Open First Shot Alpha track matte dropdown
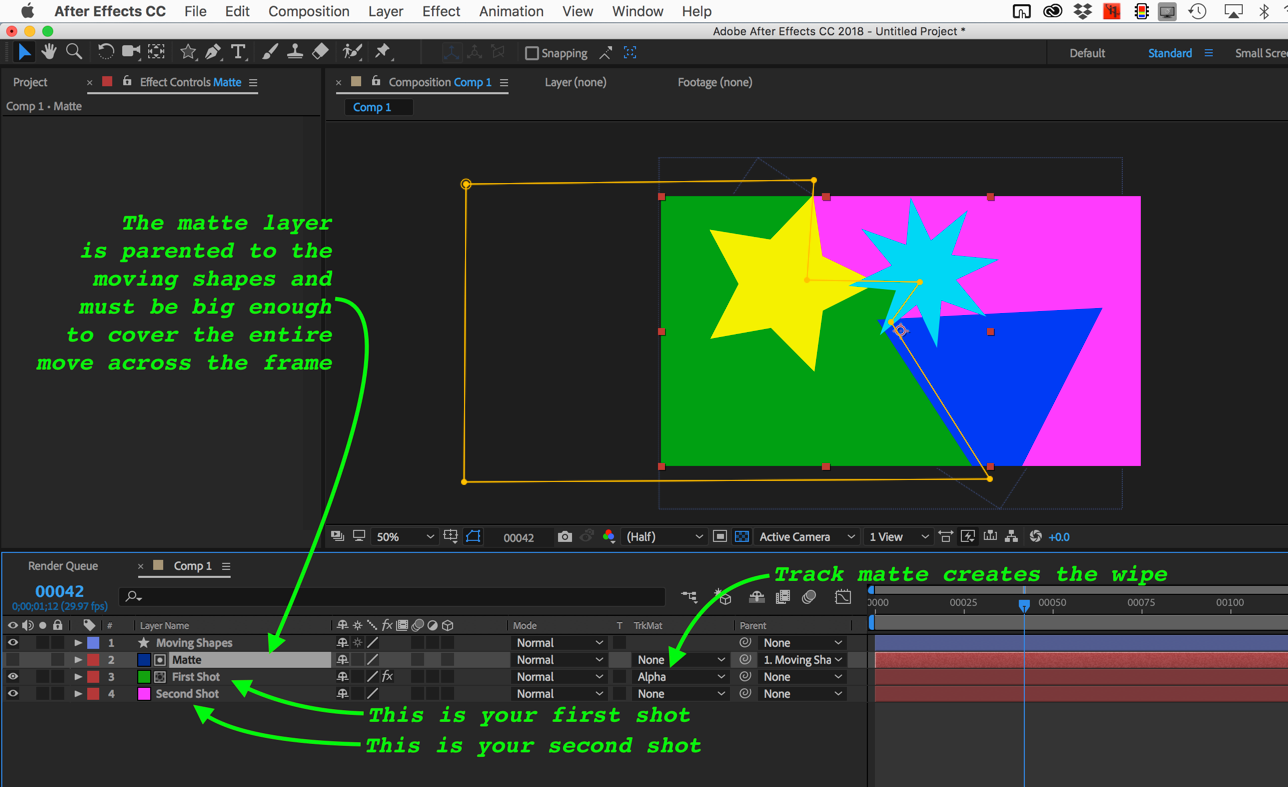1288x787 pixels. tap(680, 677)
